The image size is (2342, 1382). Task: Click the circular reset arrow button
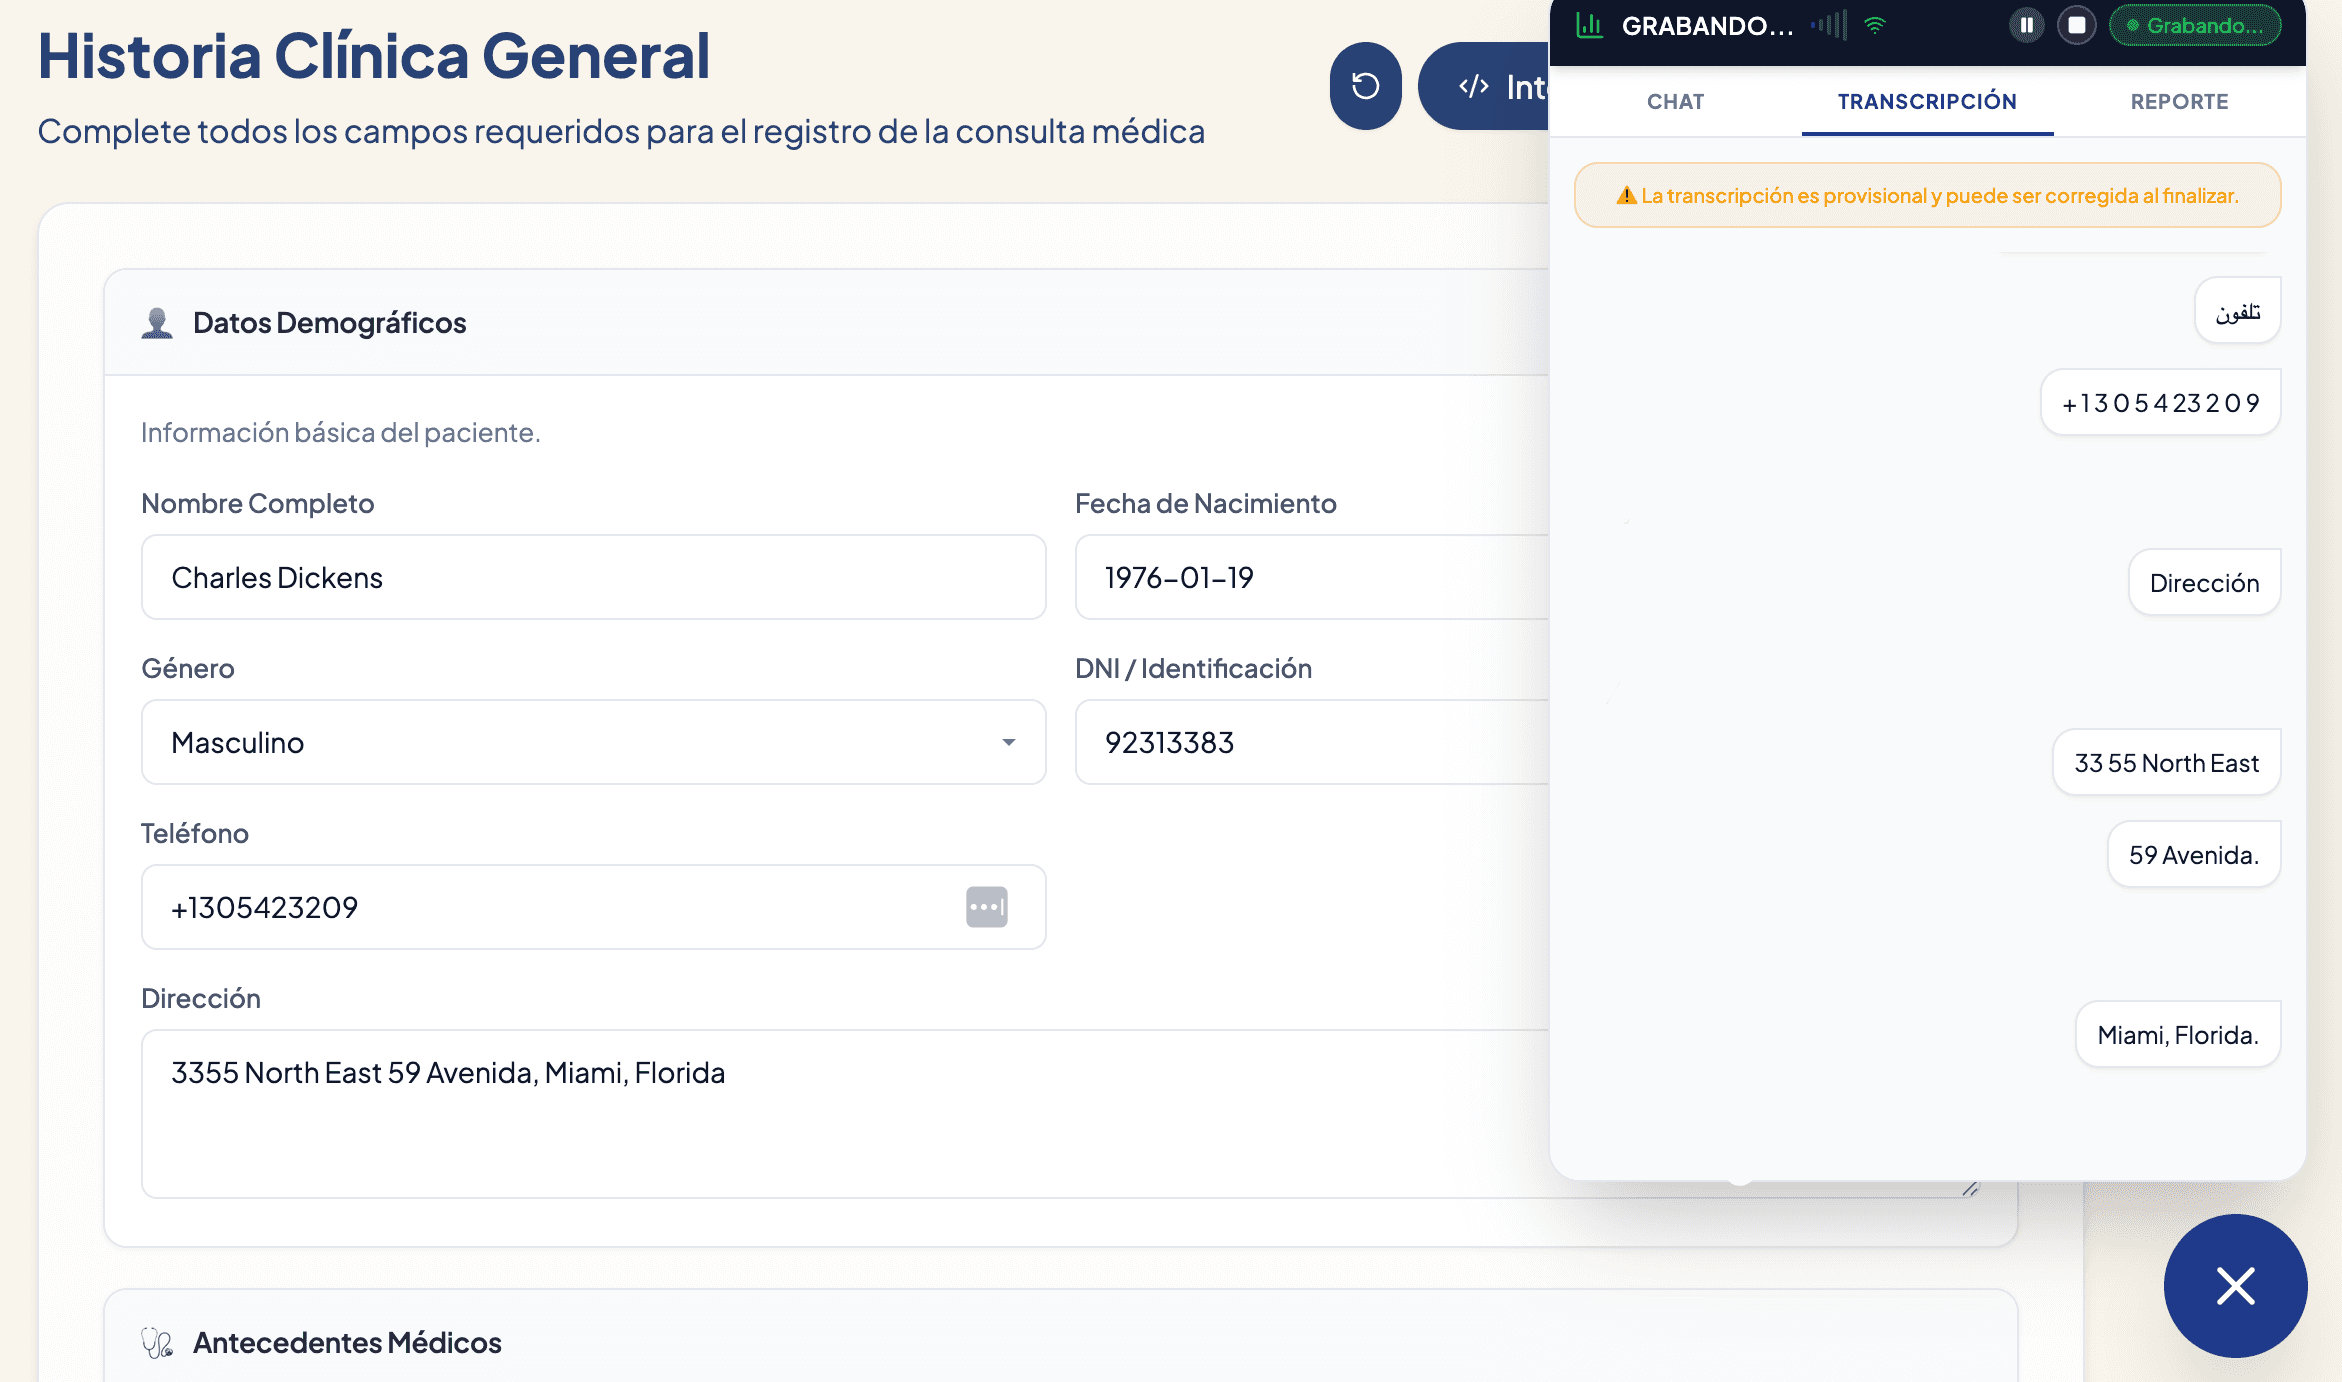[x=1365, y=86]
